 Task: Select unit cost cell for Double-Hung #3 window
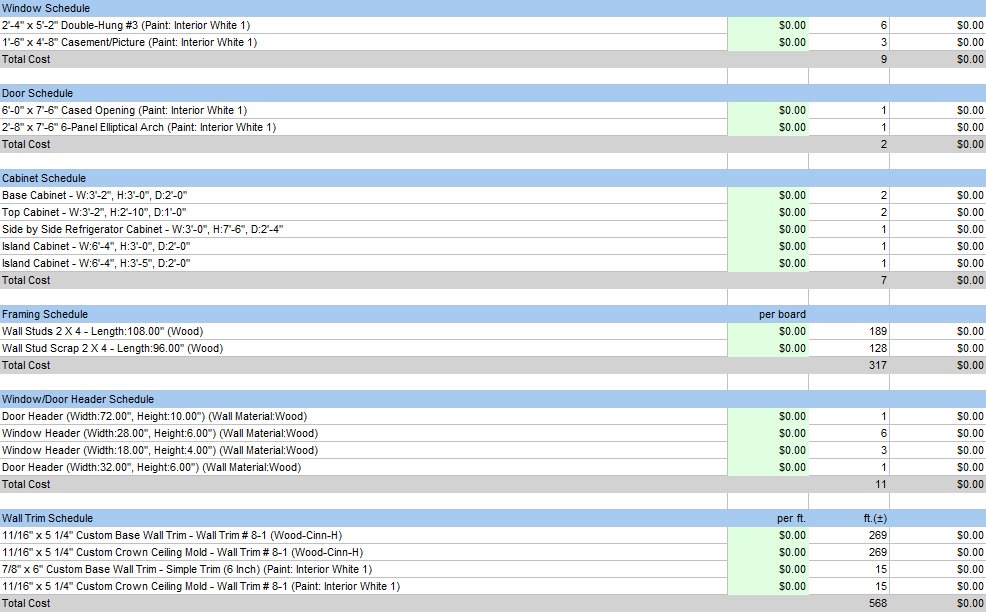pos(768,25)
